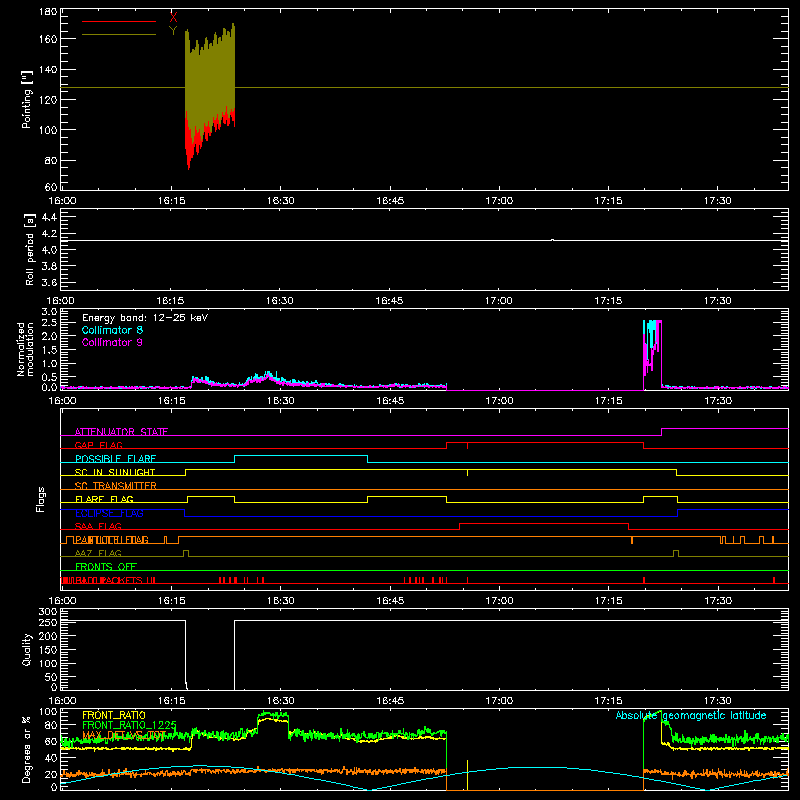Click the 4.4 tick on Roll period axis
800x800 pixels.
(49, 217)
